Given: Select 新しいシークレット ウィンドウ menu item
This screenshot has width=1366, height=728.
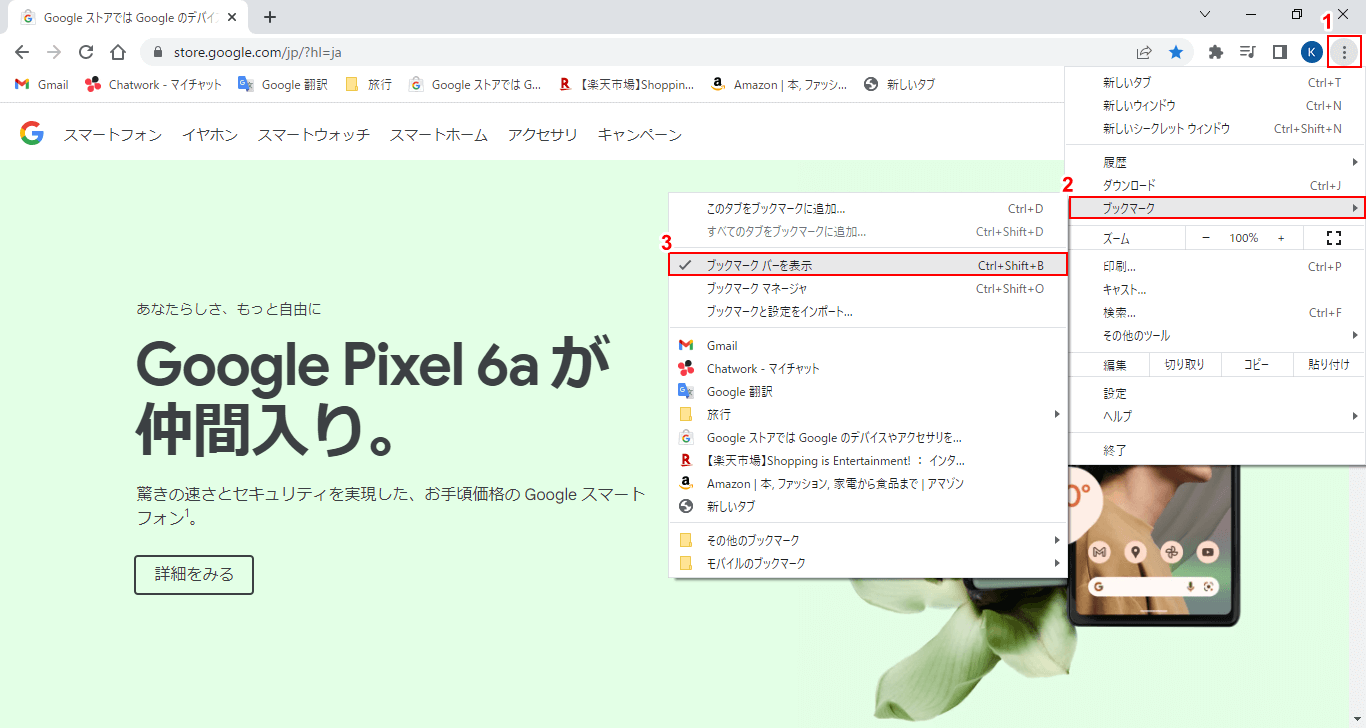Looking at the screenshot, I should pyautogui.click(x=1216, y=128).
